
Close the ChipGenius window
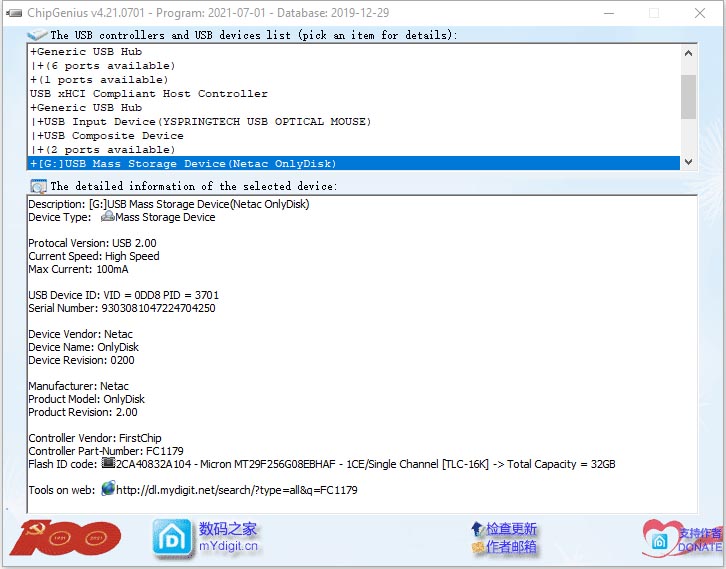(x=700, y=13)
